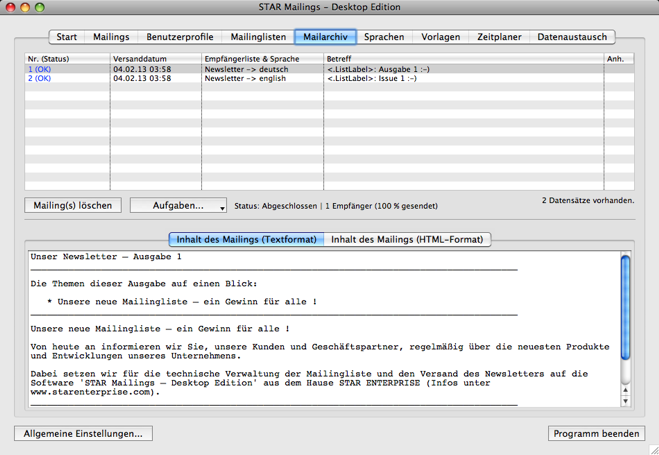Click the Anh. column header
This screenshot has height=455, width=659.
pos(619,59)
